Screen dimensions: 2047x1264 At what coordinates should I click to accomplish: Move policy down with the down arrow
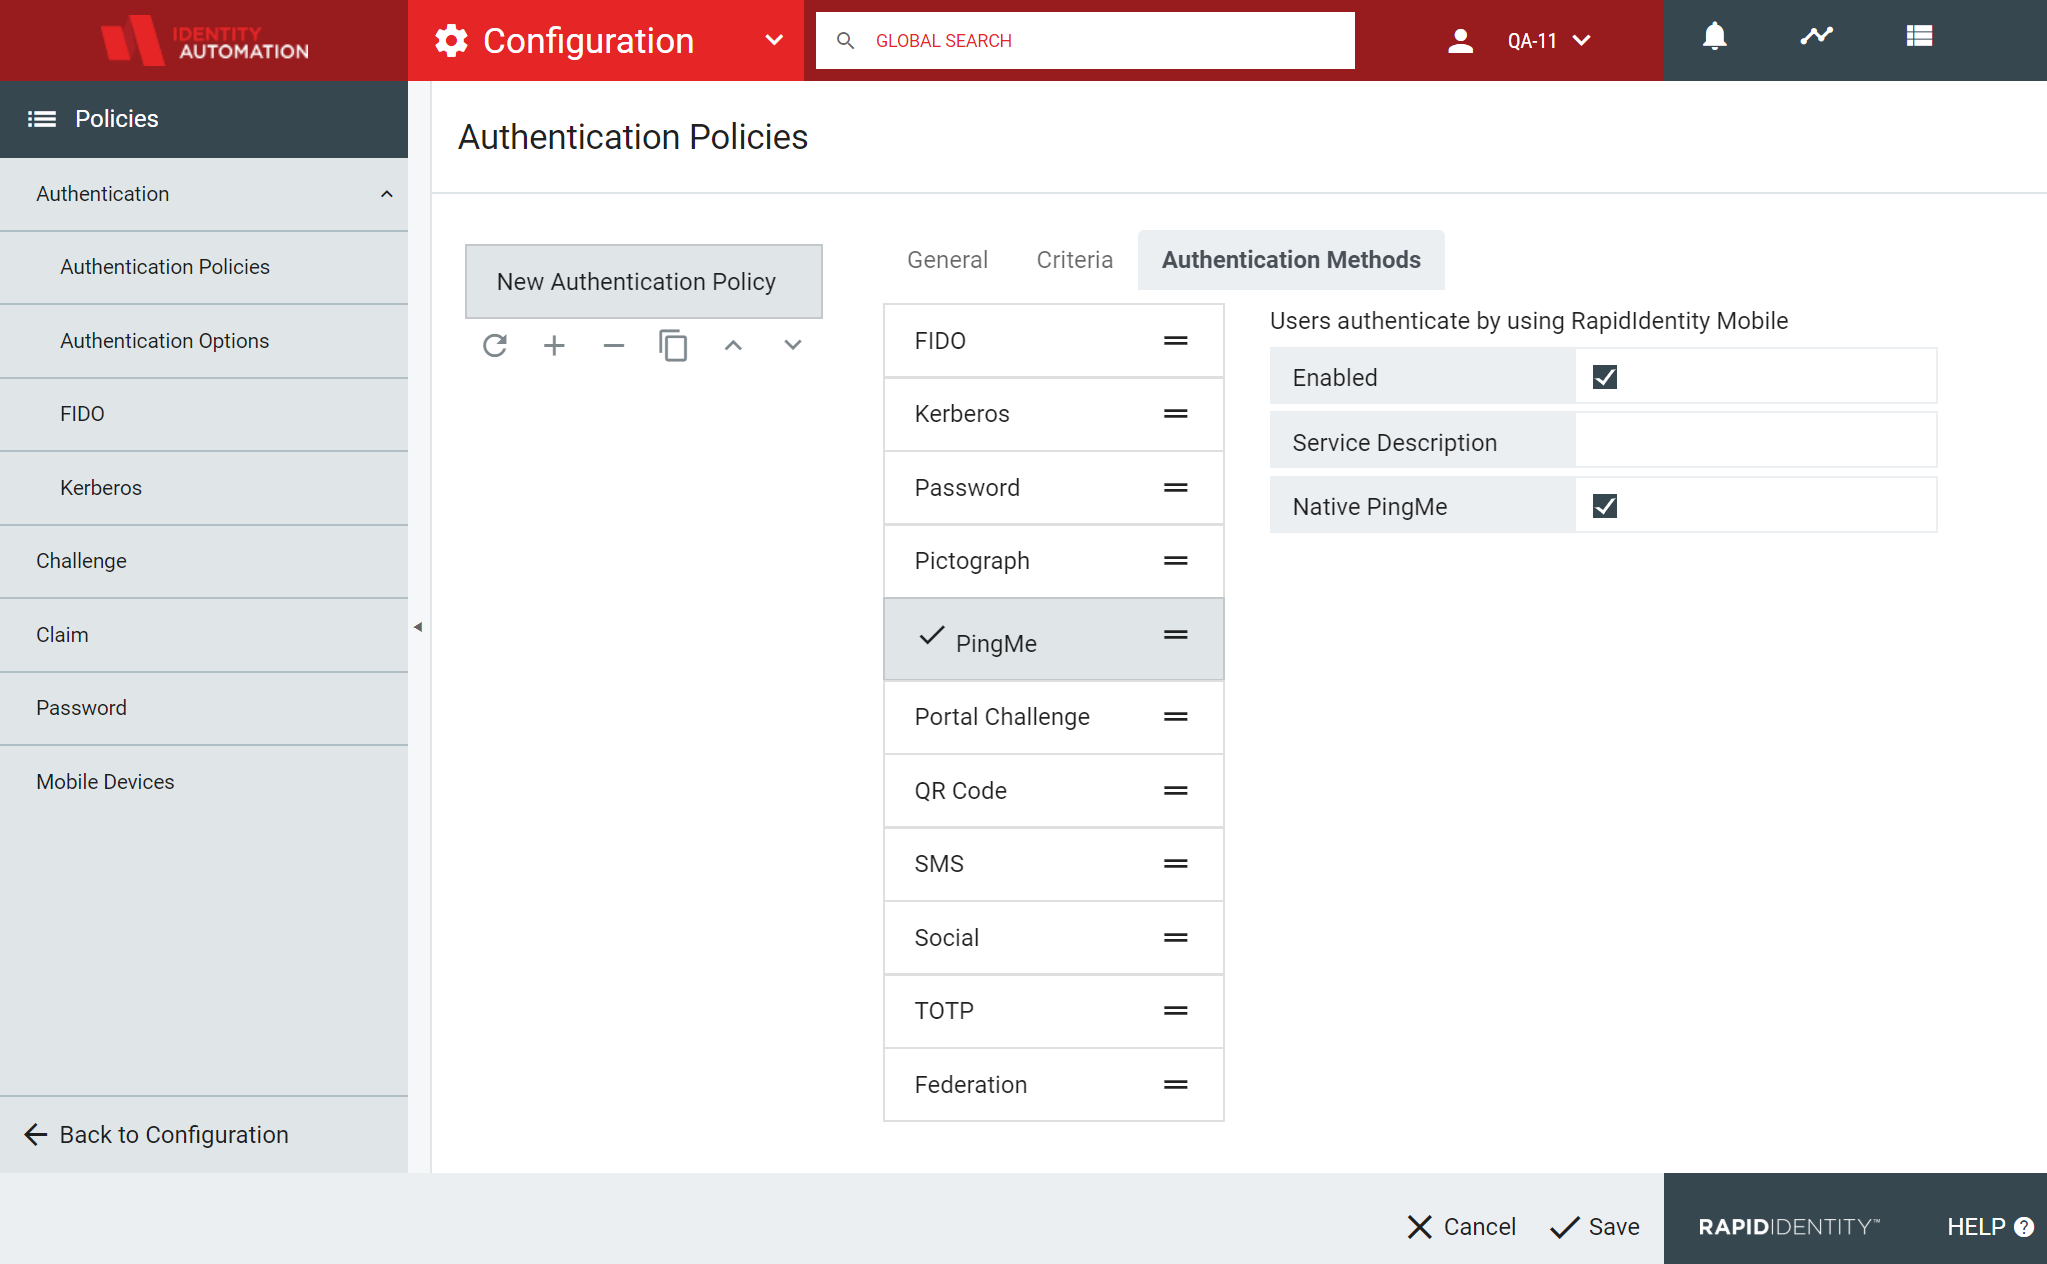pos(793,345)
